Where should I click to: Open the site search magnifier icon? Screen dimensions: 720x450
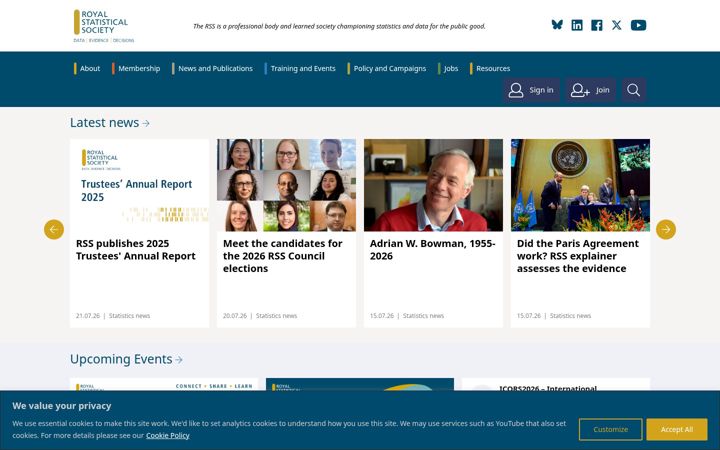(x=634, y=90)
